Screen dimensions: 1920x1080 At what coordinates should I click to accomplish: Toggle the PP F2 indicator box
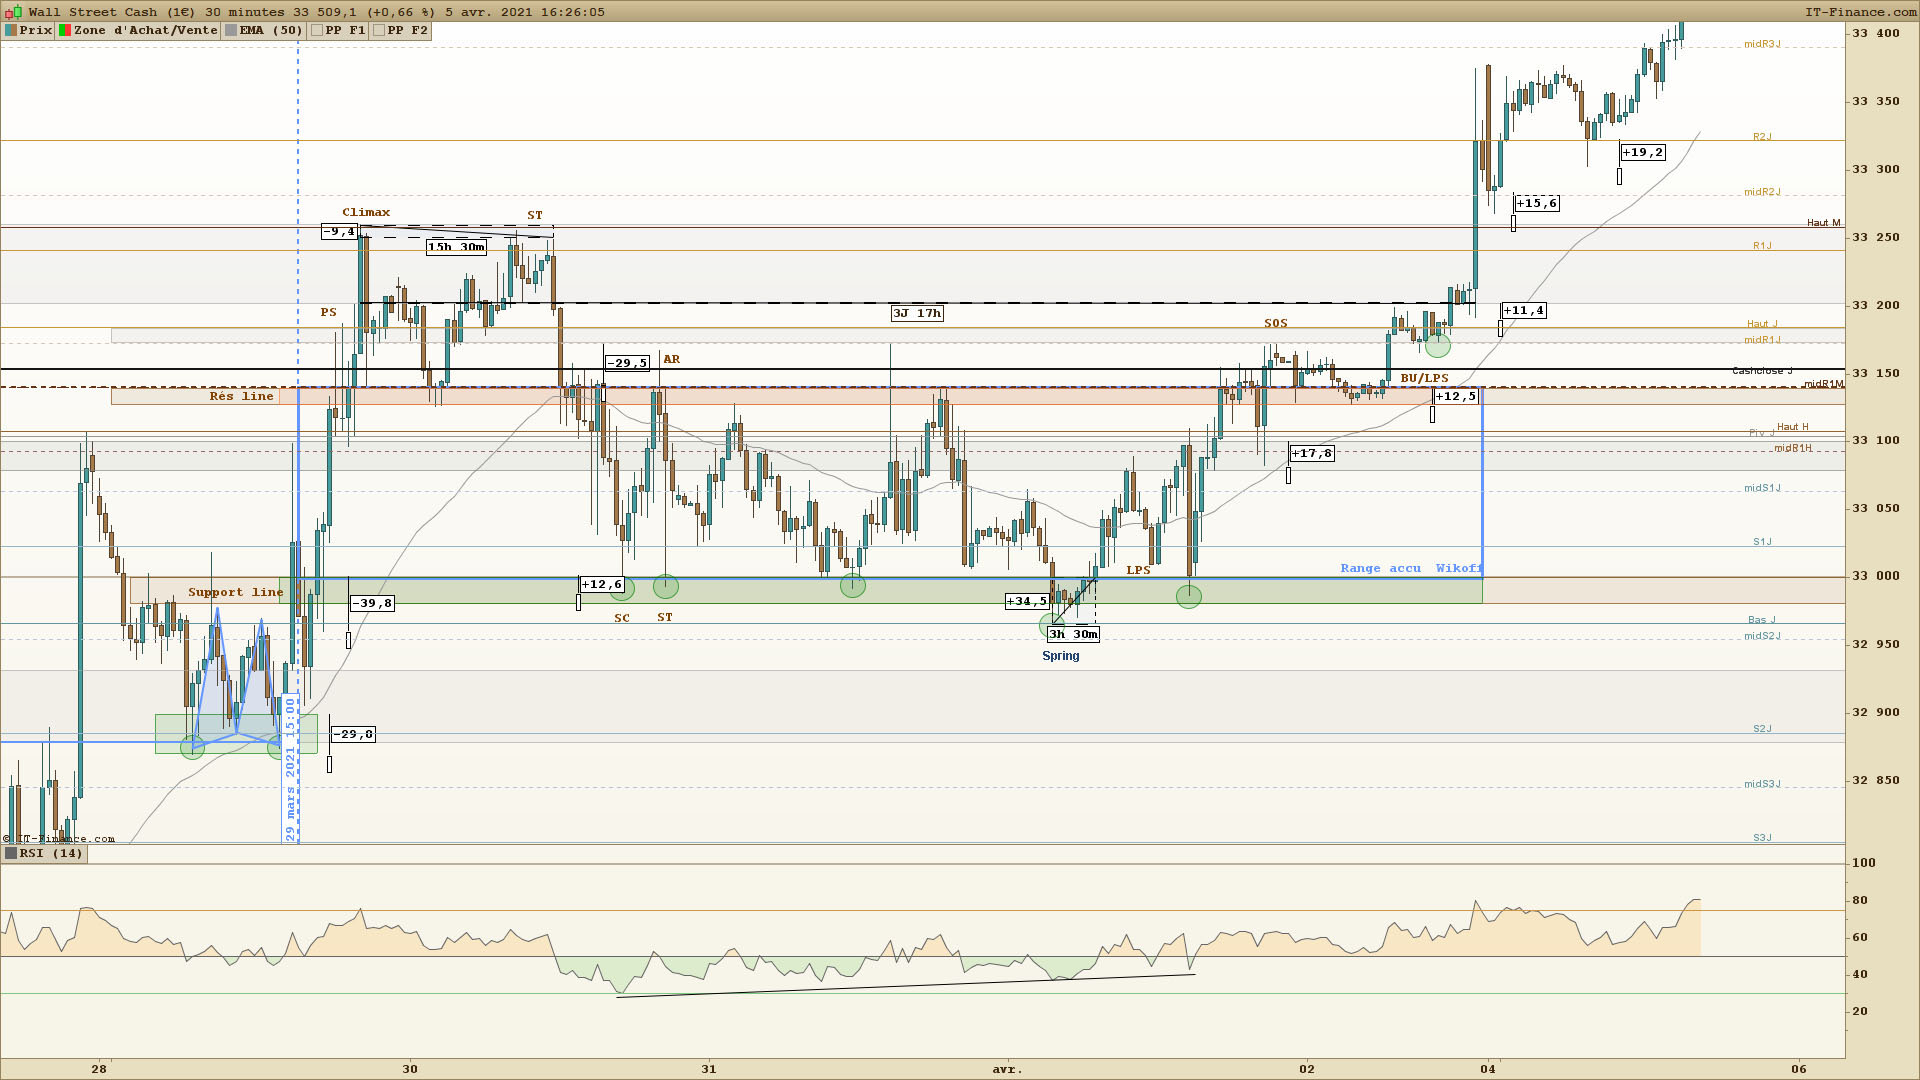click(x=379, y=30)
